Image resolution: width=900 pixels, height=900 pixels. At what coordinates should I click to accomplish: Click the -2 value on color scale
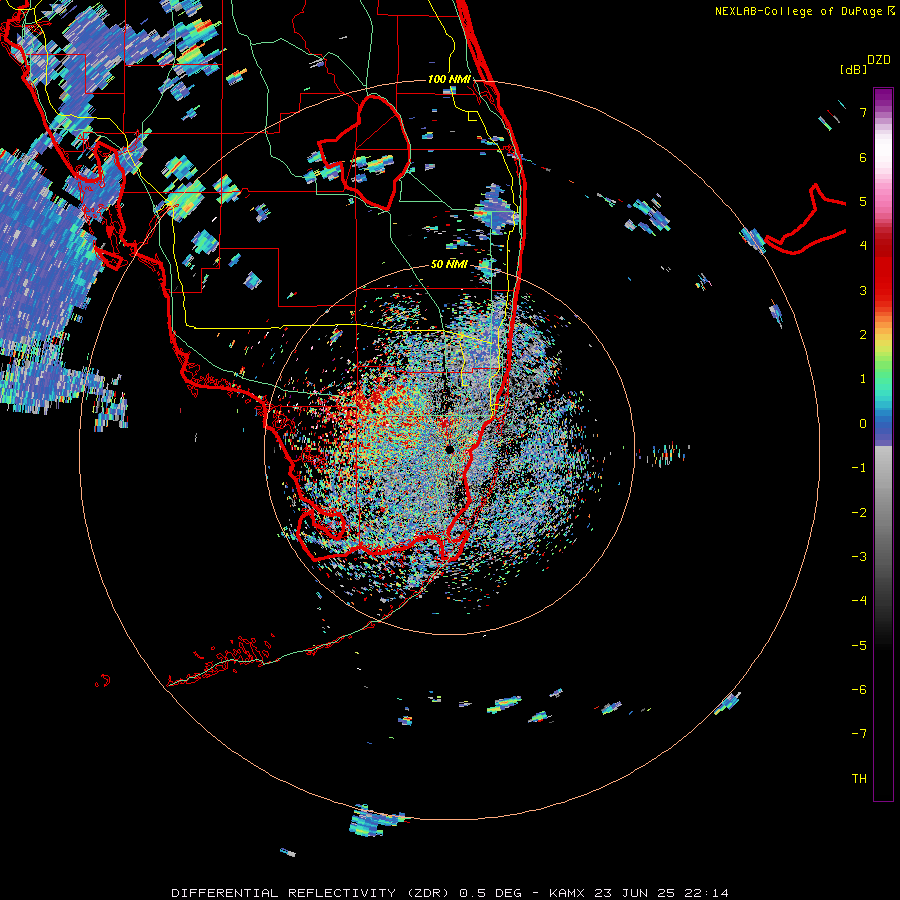click(x=859, y=513)
